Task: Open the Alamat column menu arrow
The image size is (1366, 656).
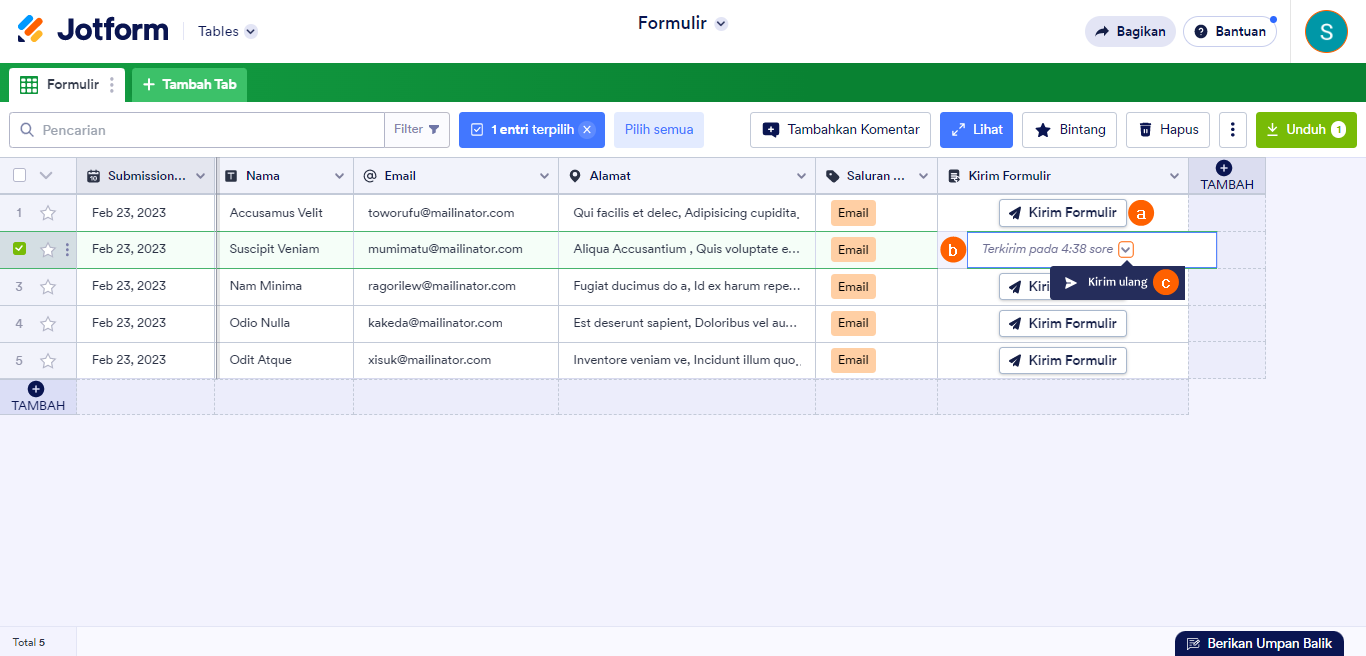Action: click(x=801, y=176)
